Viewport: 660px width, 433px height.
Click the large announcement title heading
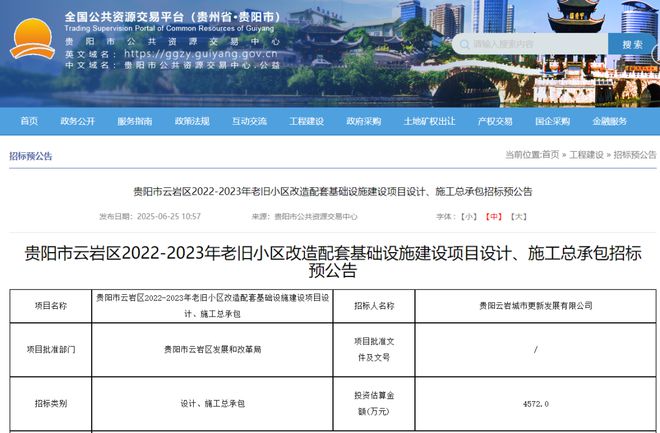[333, 261]
